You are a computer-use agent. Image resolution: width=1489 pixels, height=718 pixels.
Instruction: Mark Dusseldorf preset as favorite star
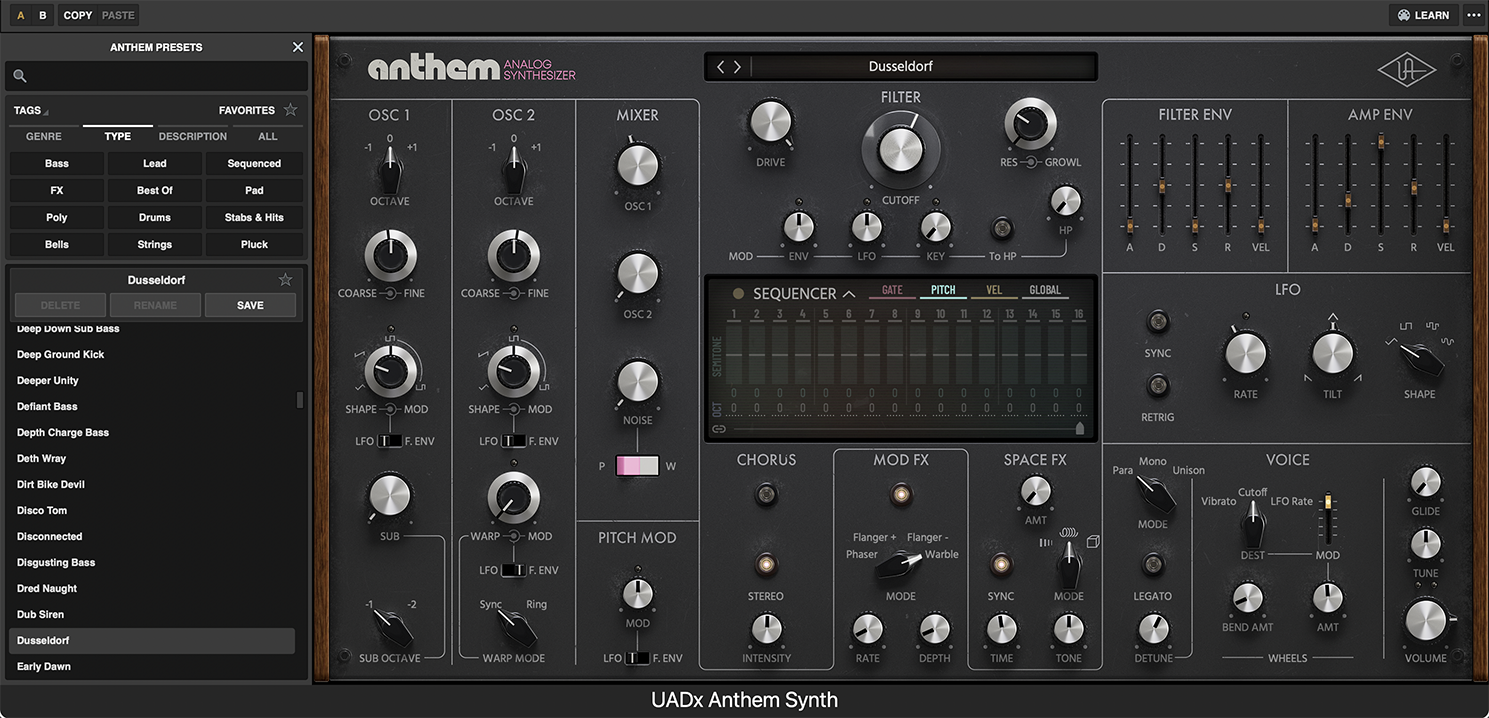285,280
